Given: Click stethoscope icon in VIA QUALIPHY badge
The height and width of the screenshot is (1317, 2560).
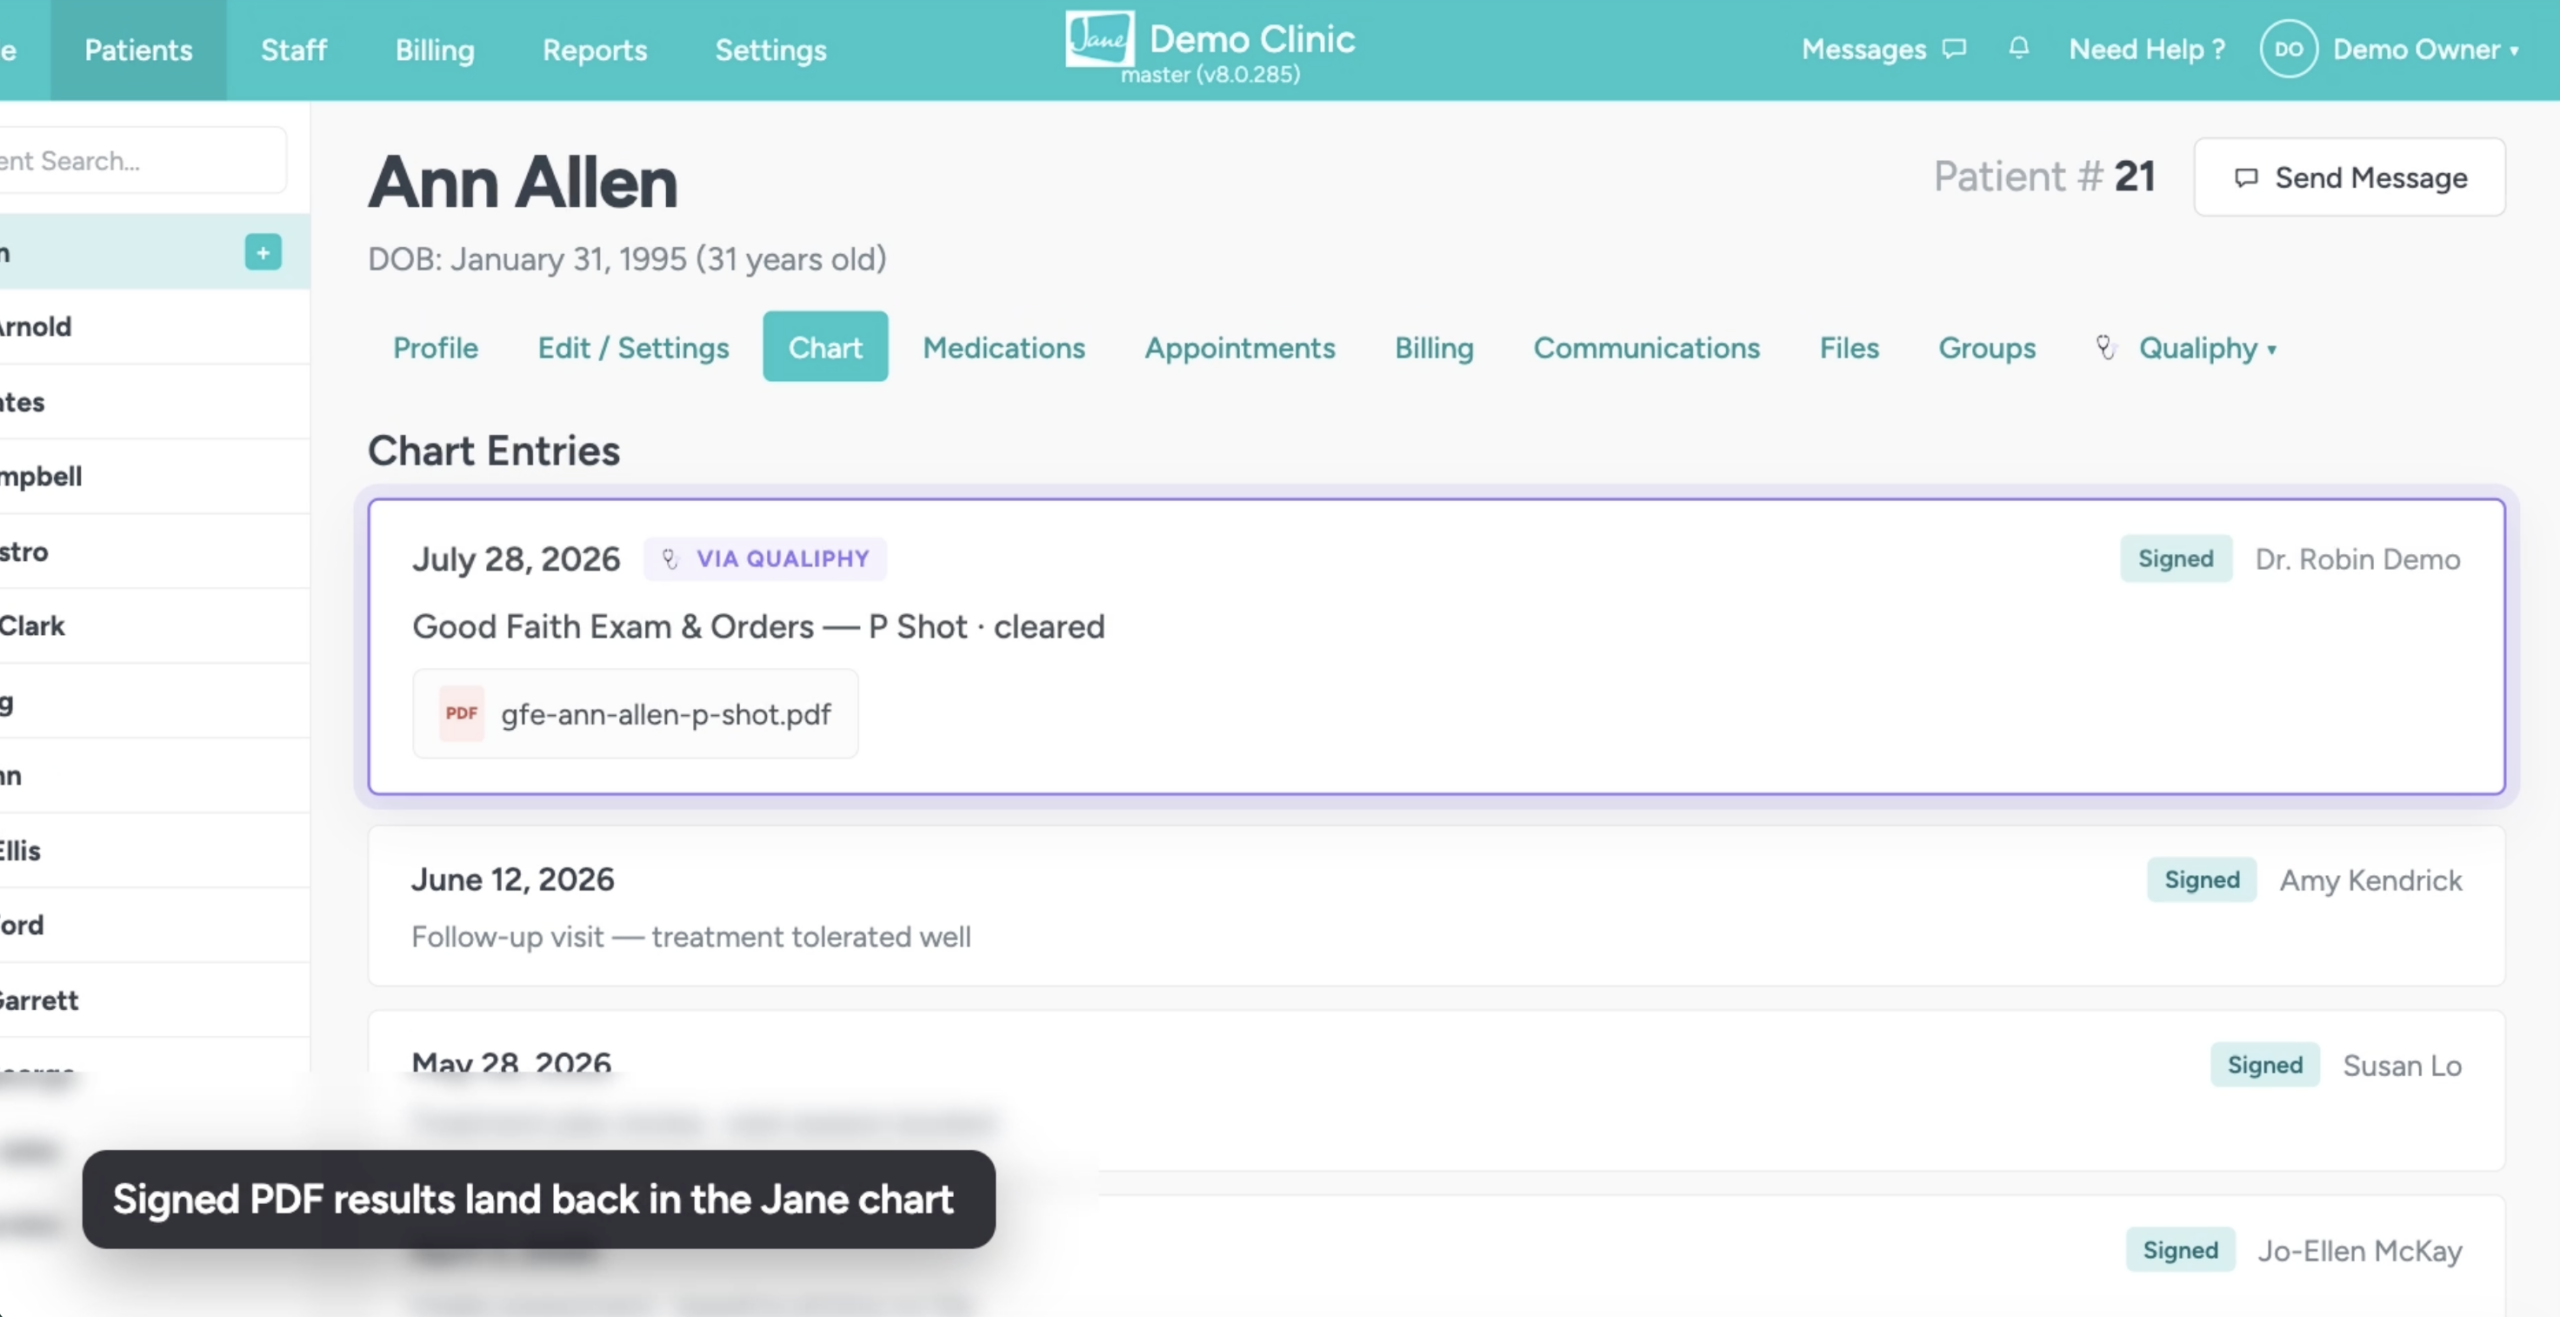Looking at the screenshot, I should click(670, 559).
